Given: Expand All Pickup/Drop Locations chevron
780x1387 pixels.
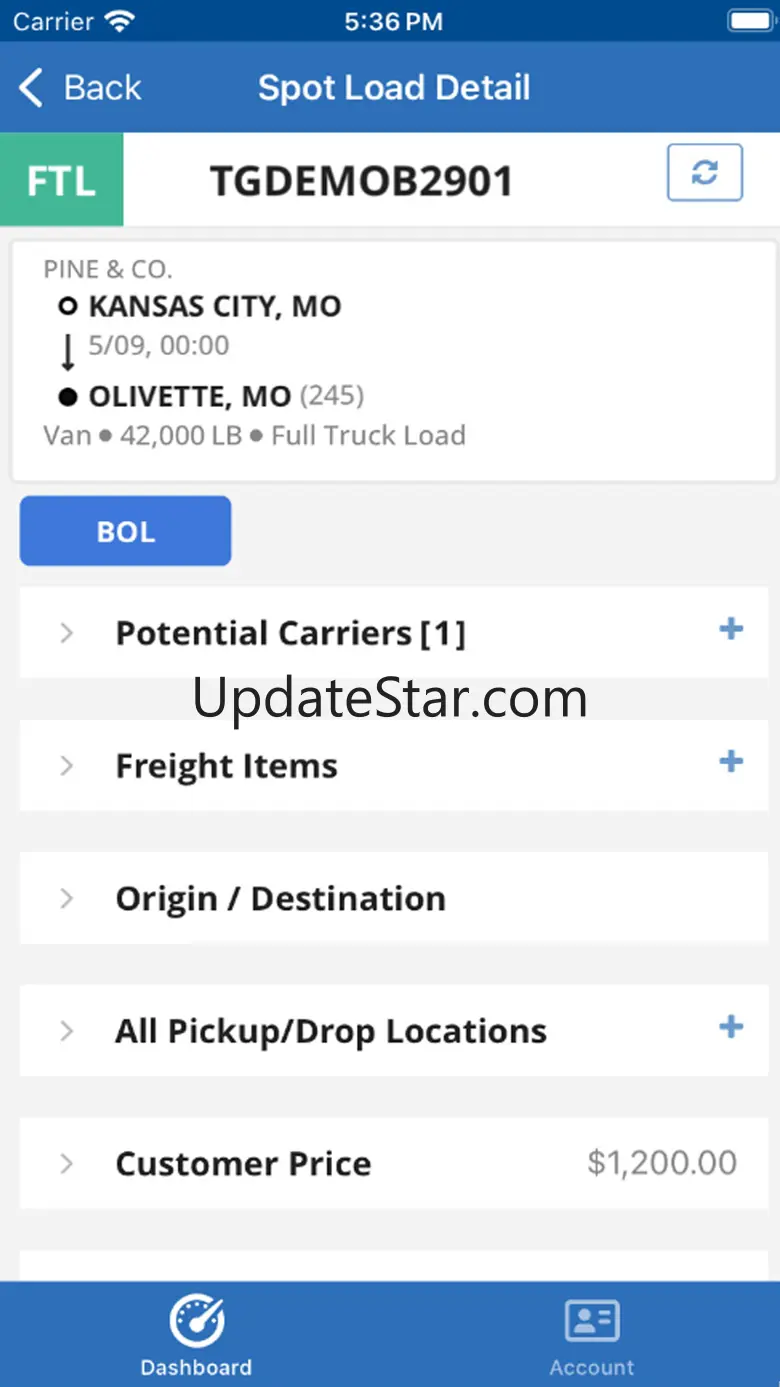Looking at the screenshot, I should click(x=67, y=1031).
